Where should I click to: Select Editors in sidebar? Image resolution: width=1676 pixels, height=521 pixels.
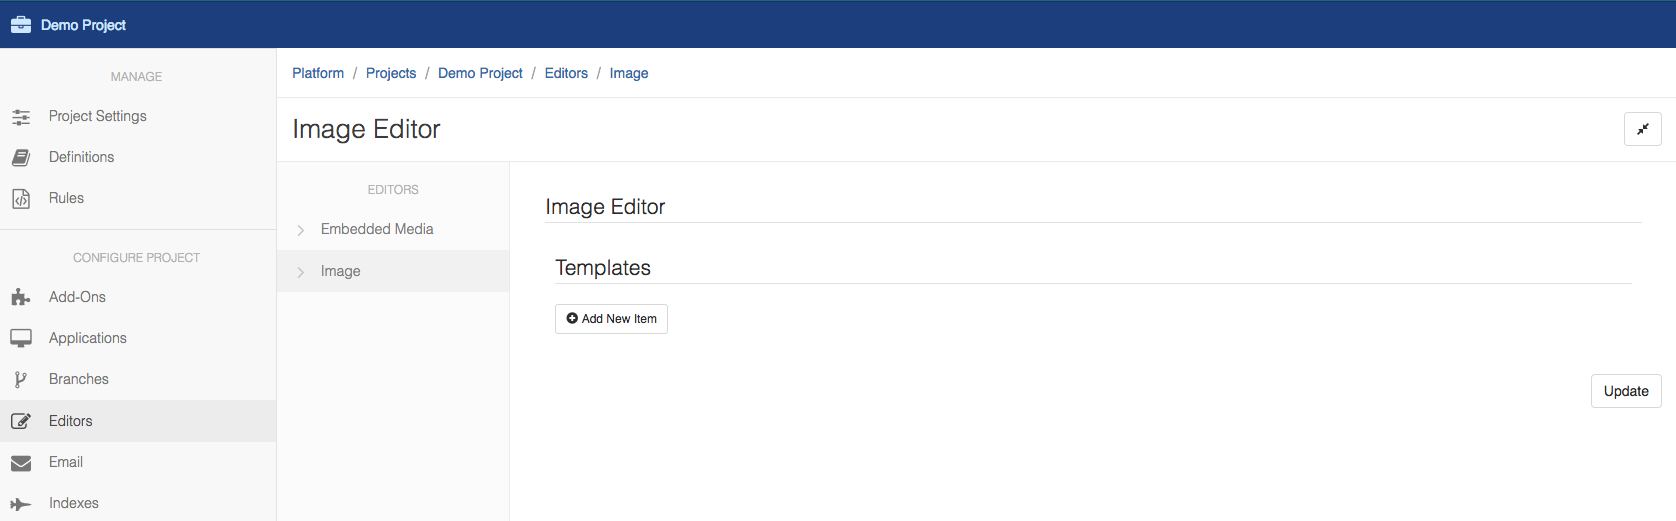pos(138,421)
